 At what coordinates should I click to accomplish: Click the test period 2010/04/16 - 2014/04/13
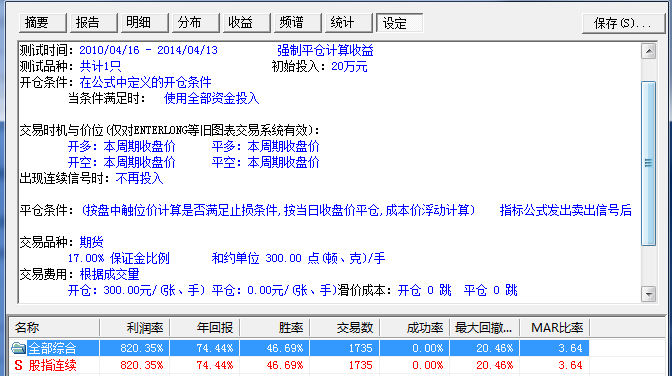coord(149,50)
